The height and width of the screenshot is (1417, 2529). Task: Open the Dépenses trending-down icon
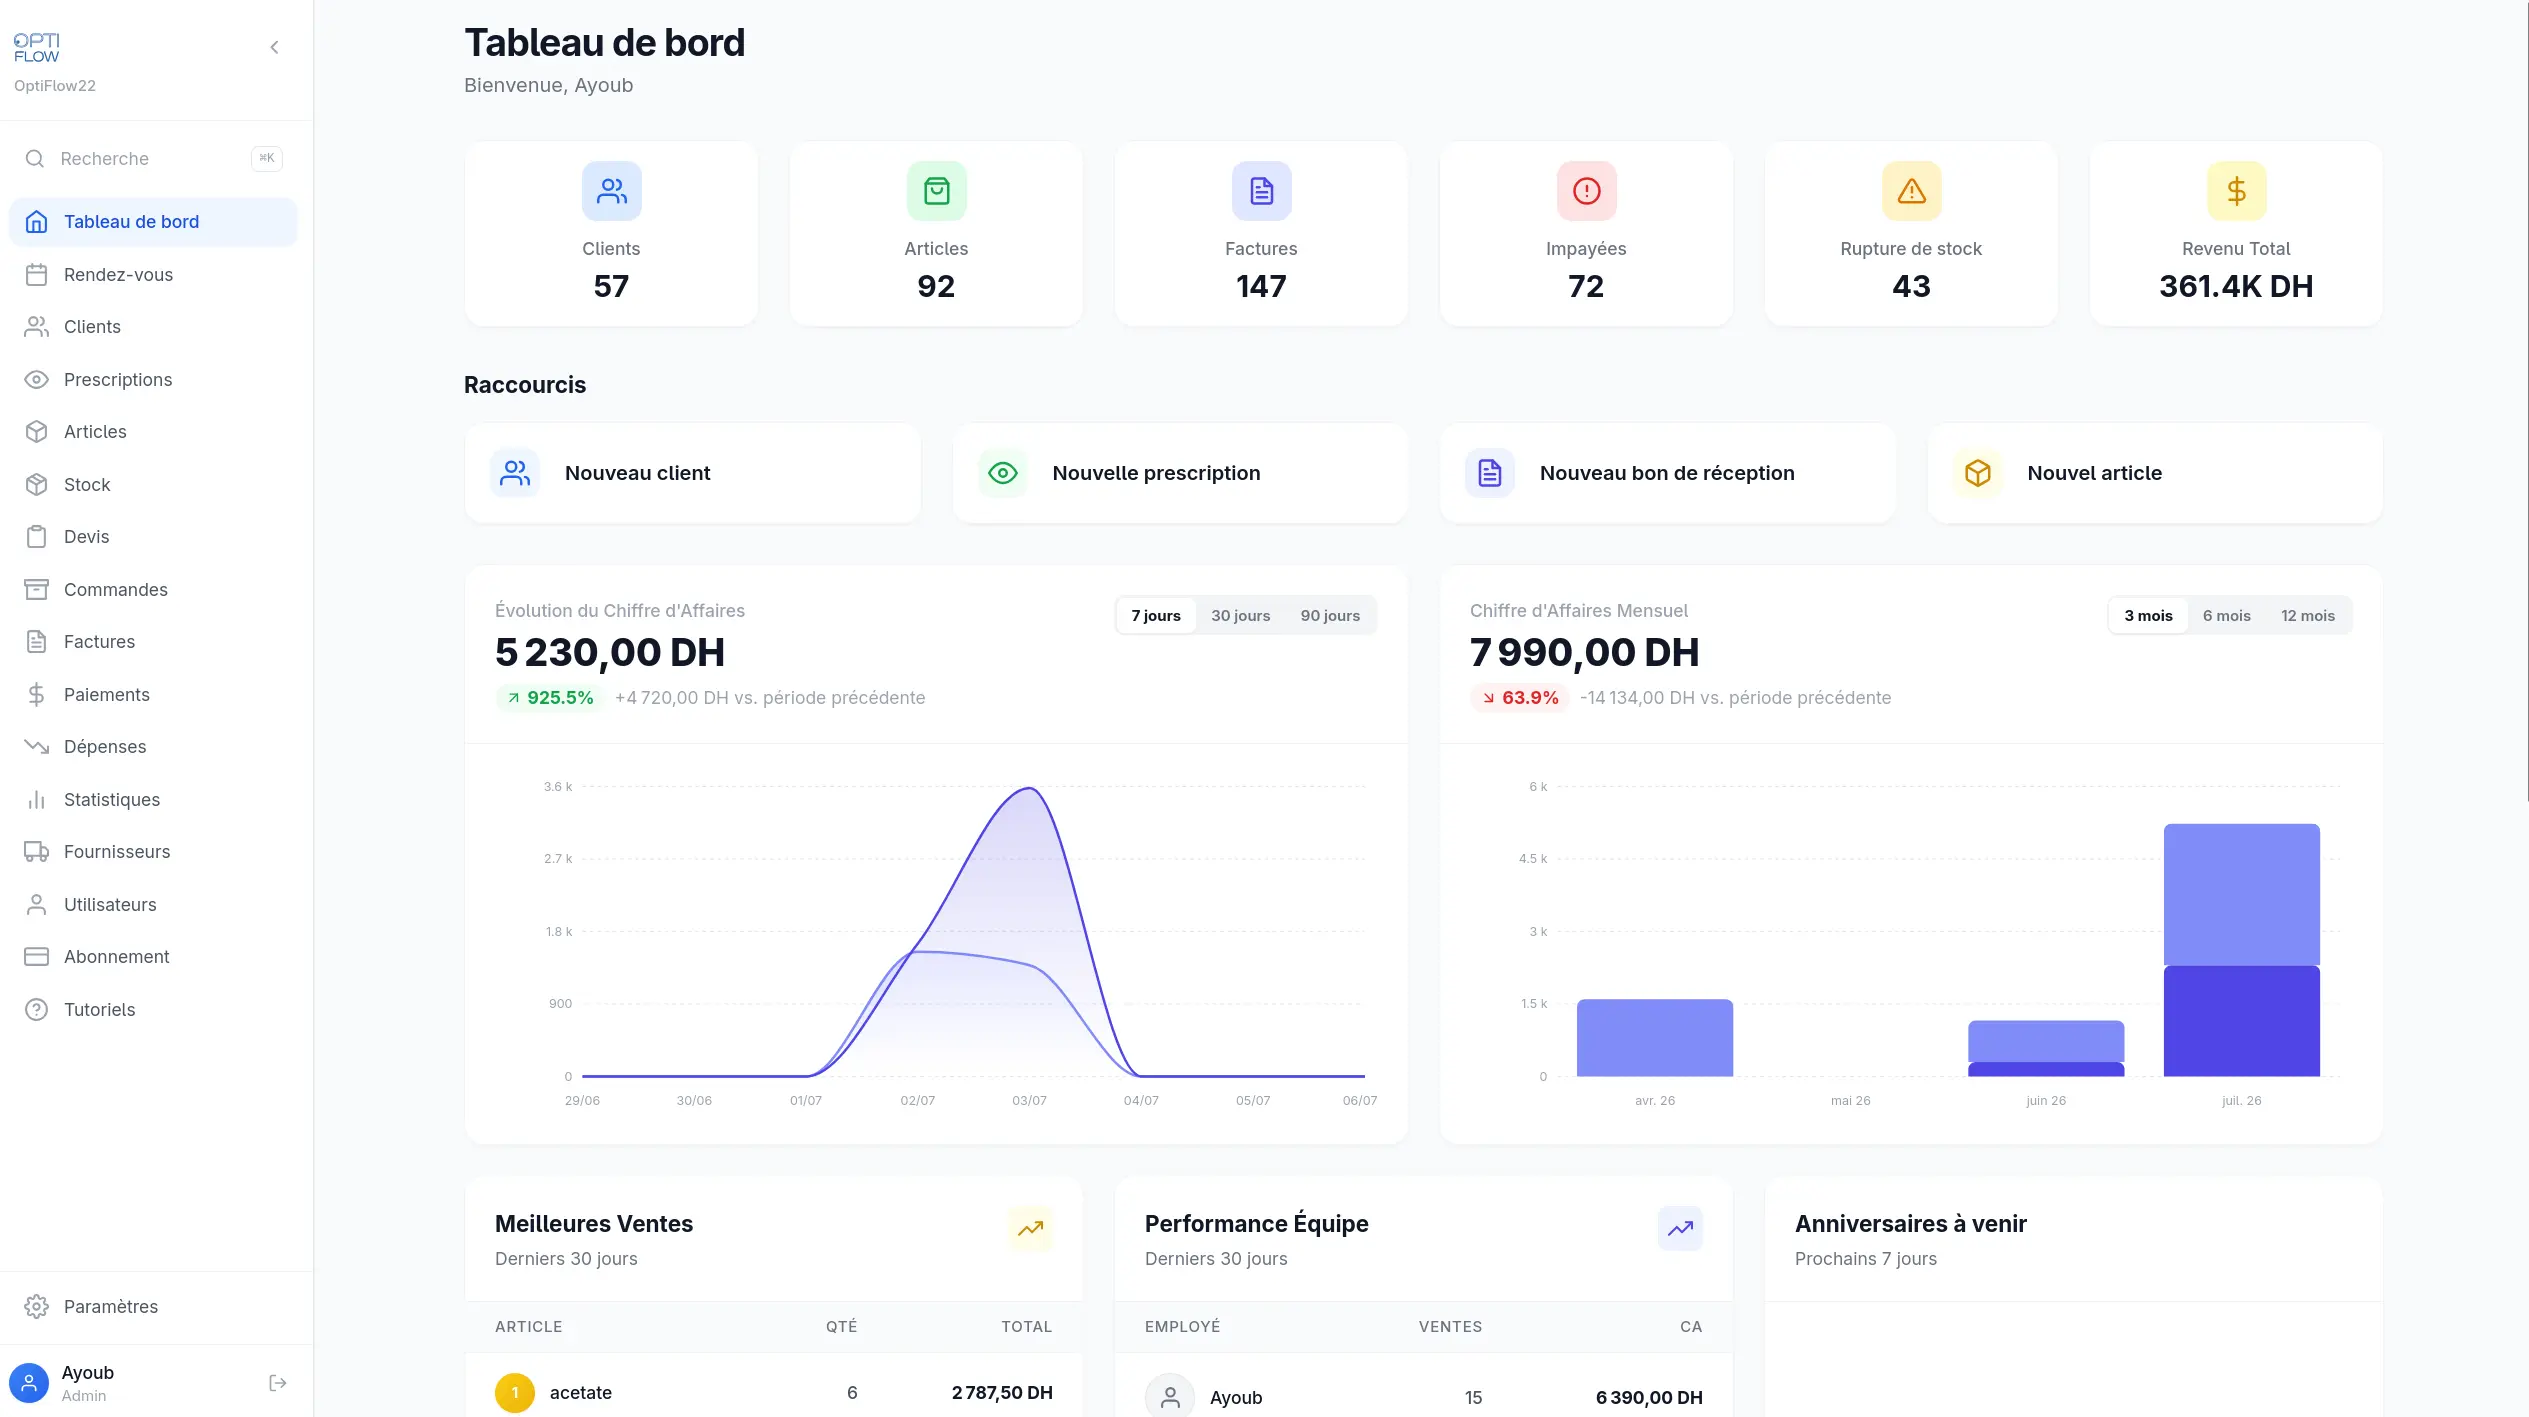point(36,747)
